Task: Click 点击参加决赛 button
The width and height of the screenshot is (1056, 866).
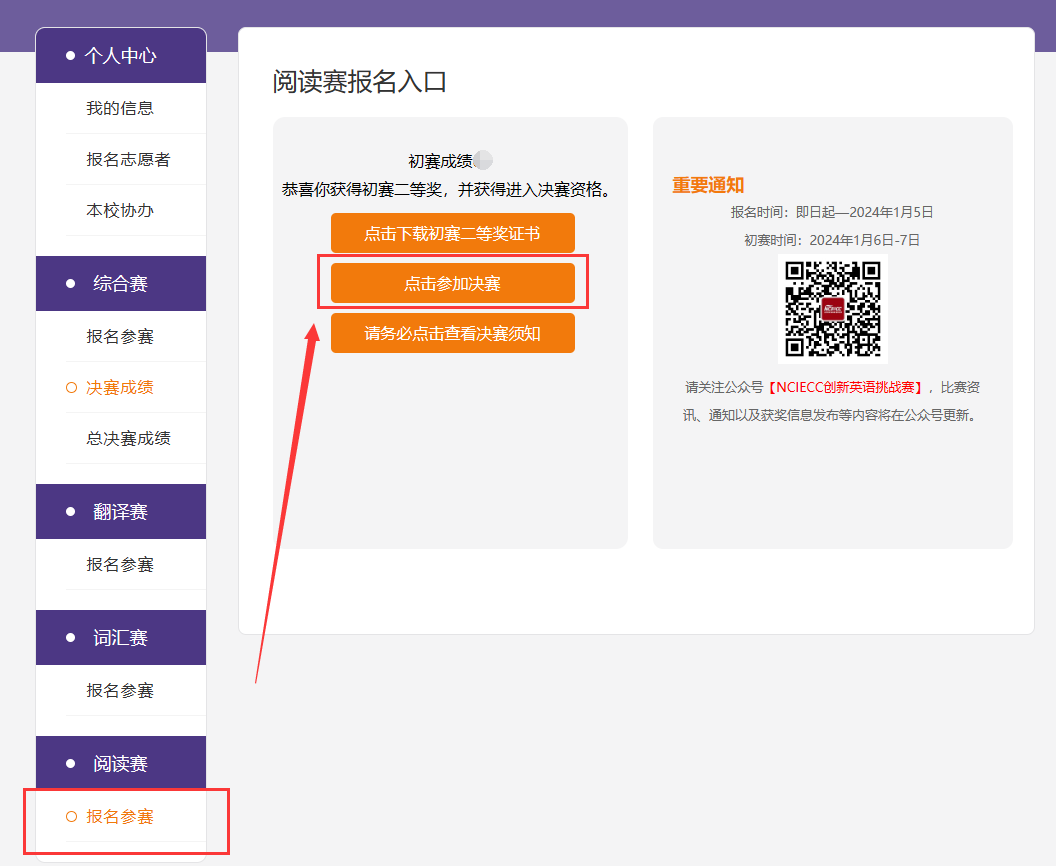Action: coord(453,283)
